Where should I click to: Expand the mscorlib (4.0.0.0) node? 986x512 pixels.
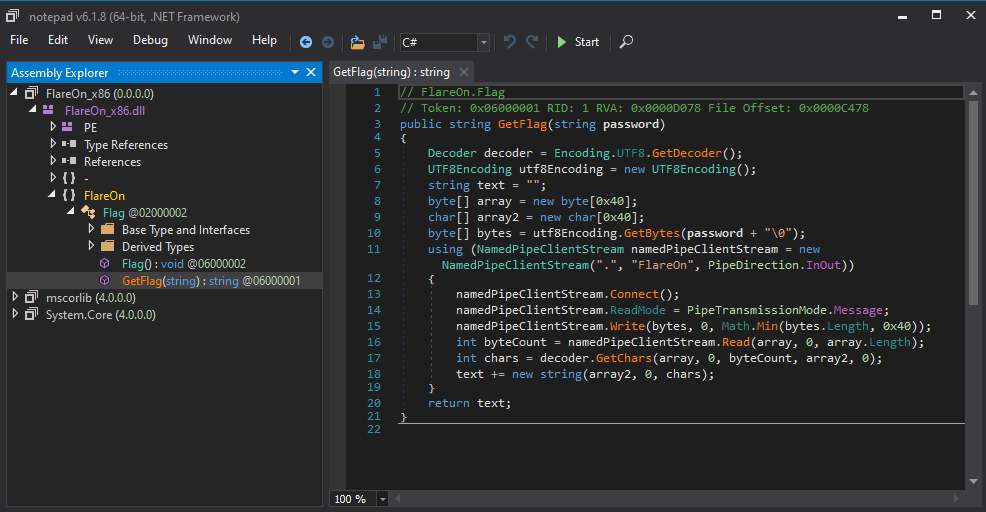(x=15, y=296)
